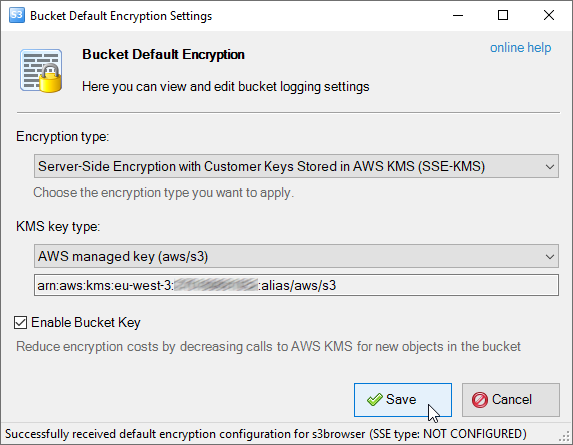Click the 'Reduce encryption costs' description text

(268, 346)
